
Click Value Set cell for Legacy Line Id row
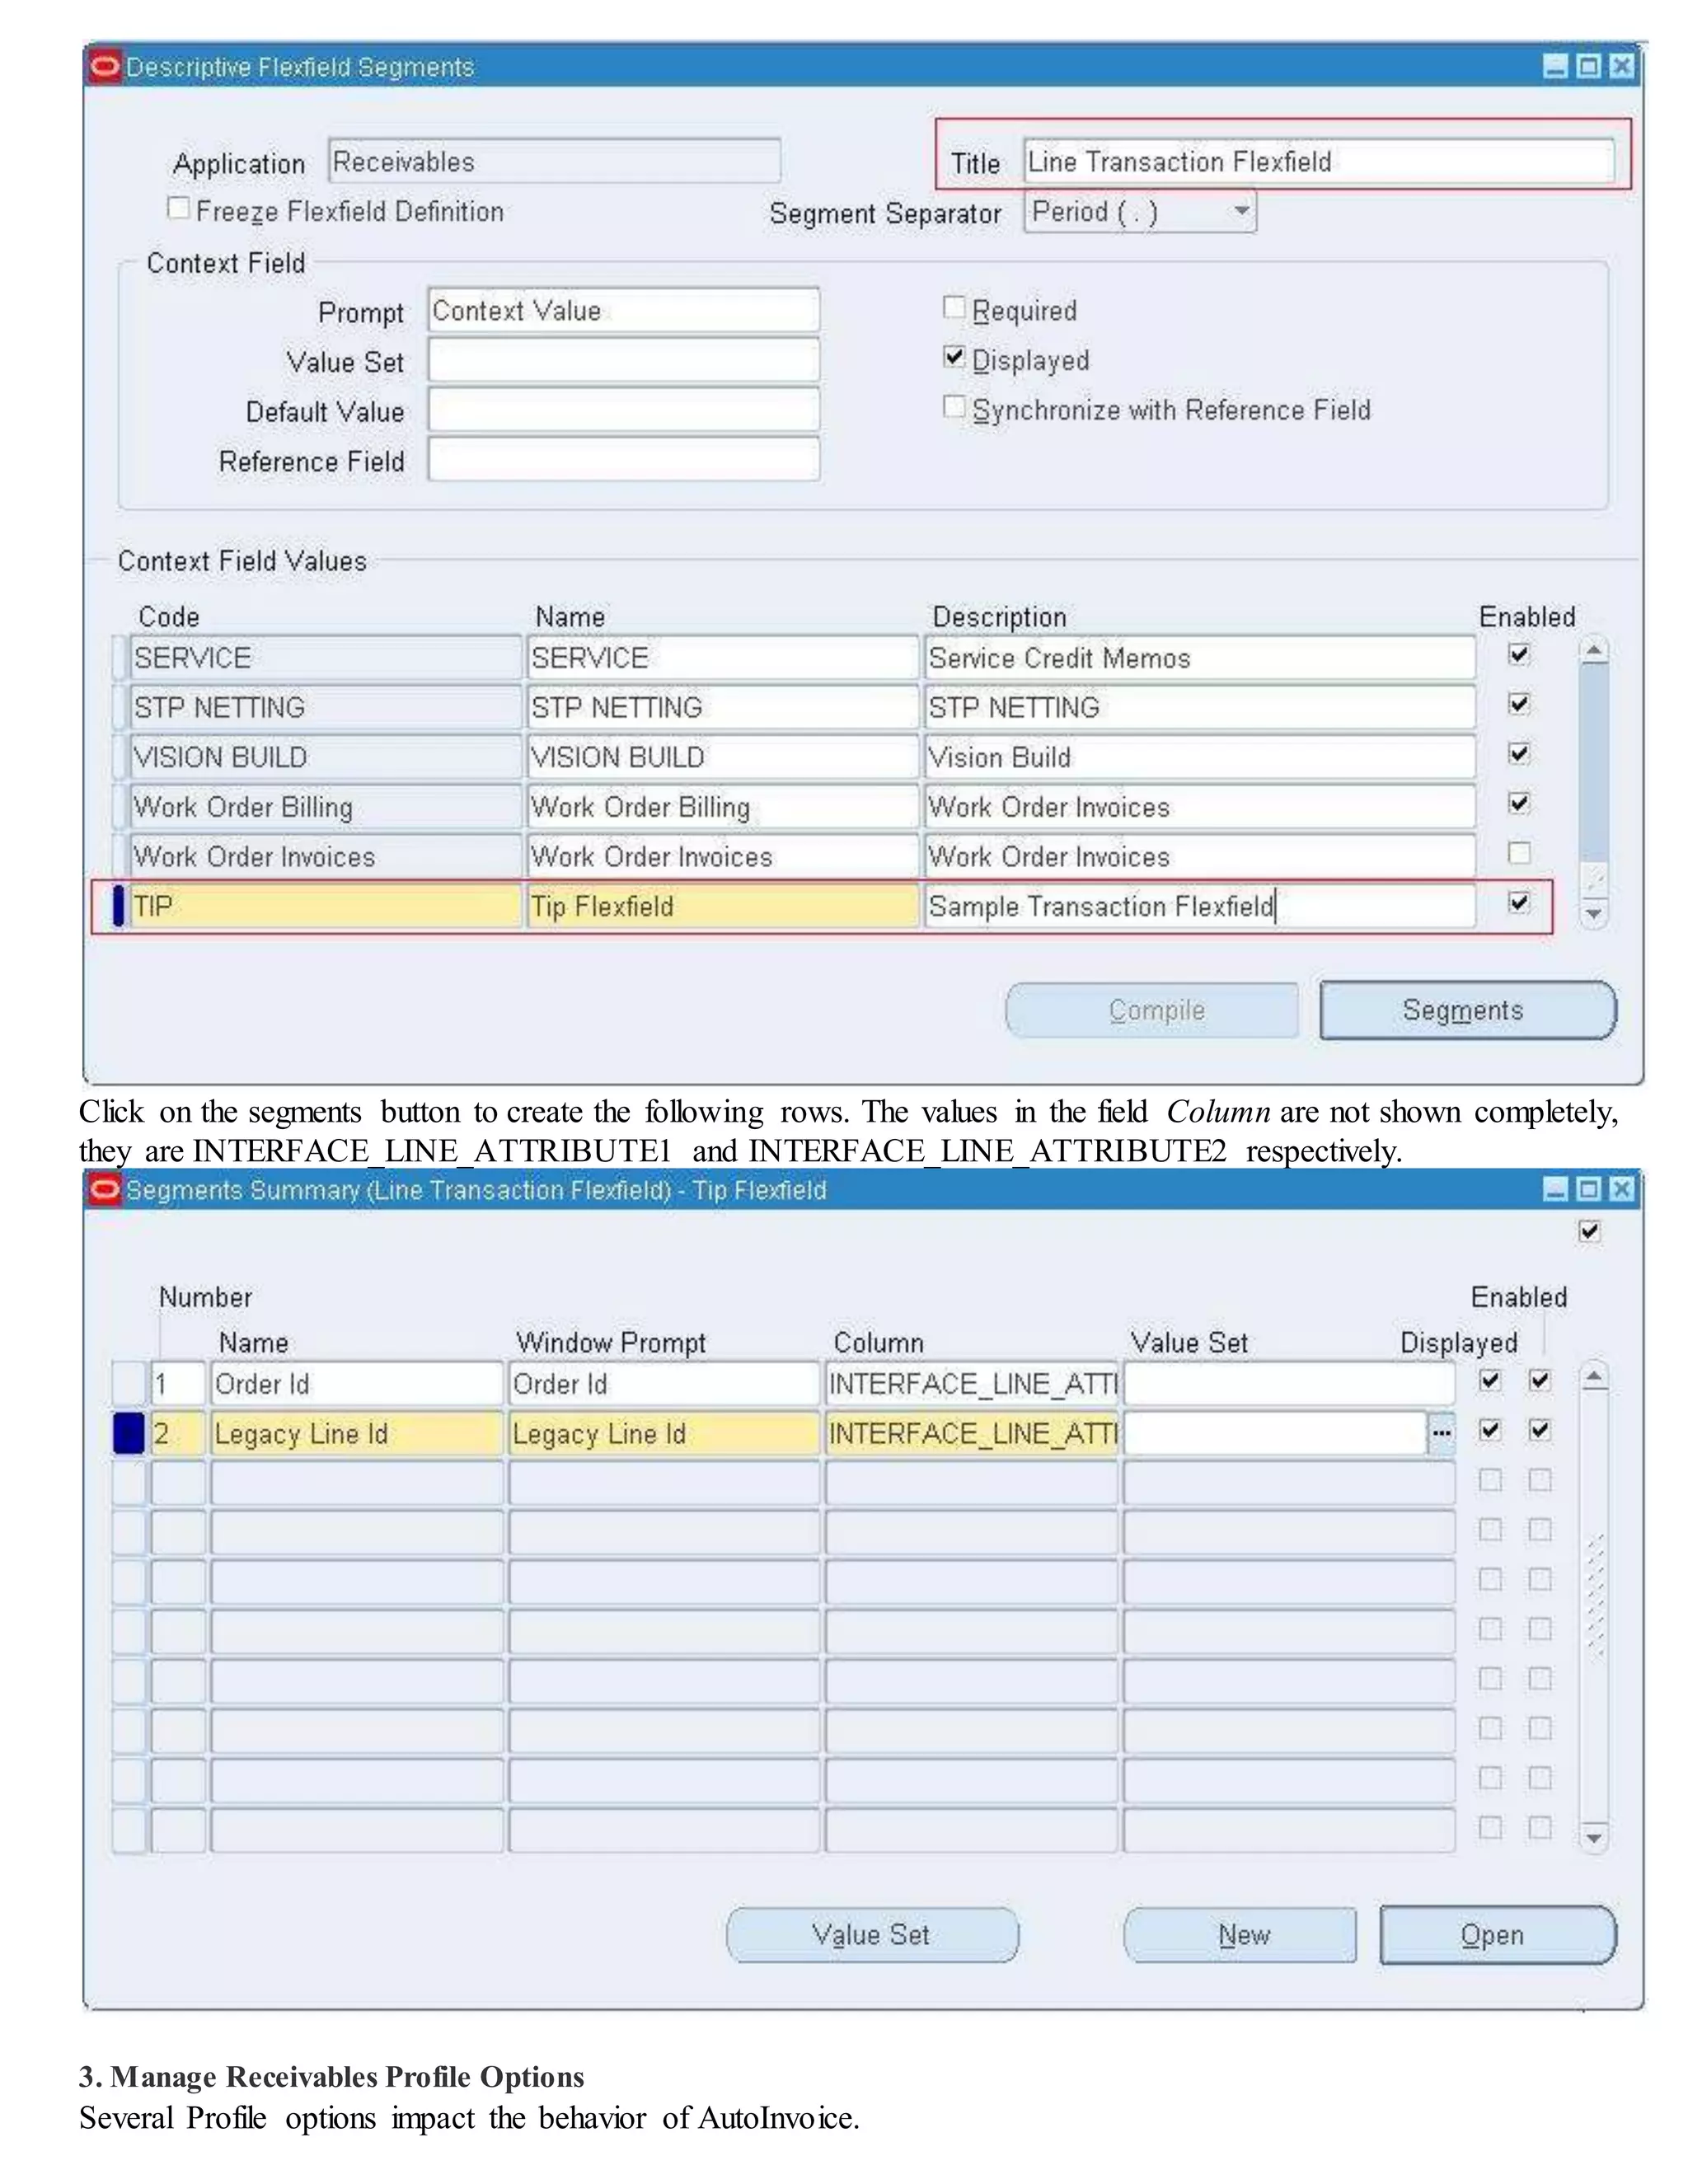(1276, 1434)
